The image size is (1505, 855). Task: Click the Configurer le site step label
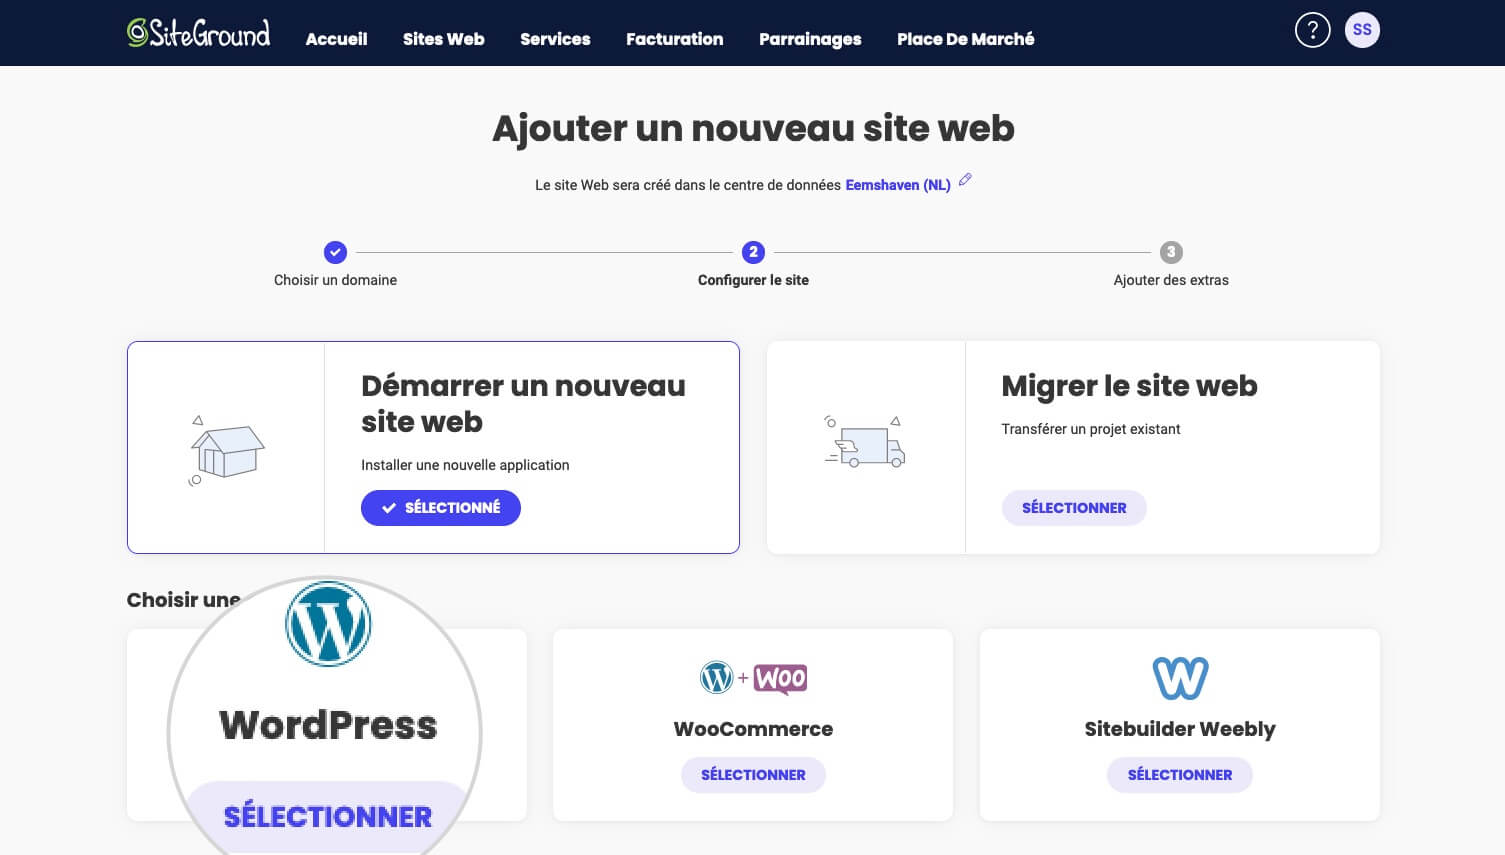[x=753, y=280]
